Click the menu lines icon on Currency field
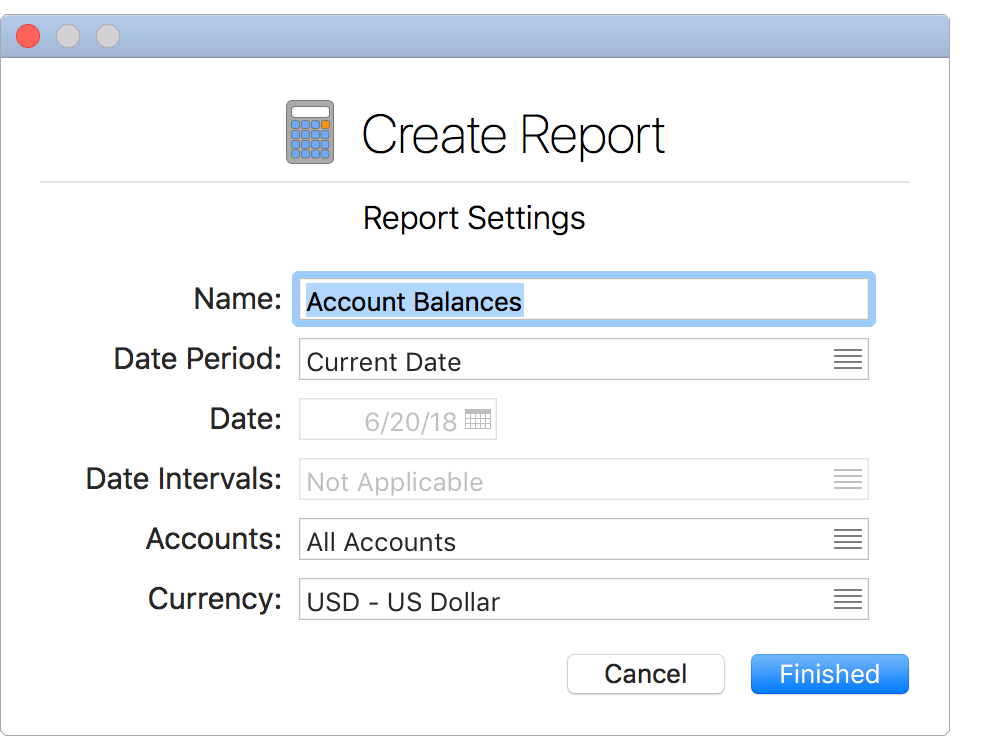 848,599
